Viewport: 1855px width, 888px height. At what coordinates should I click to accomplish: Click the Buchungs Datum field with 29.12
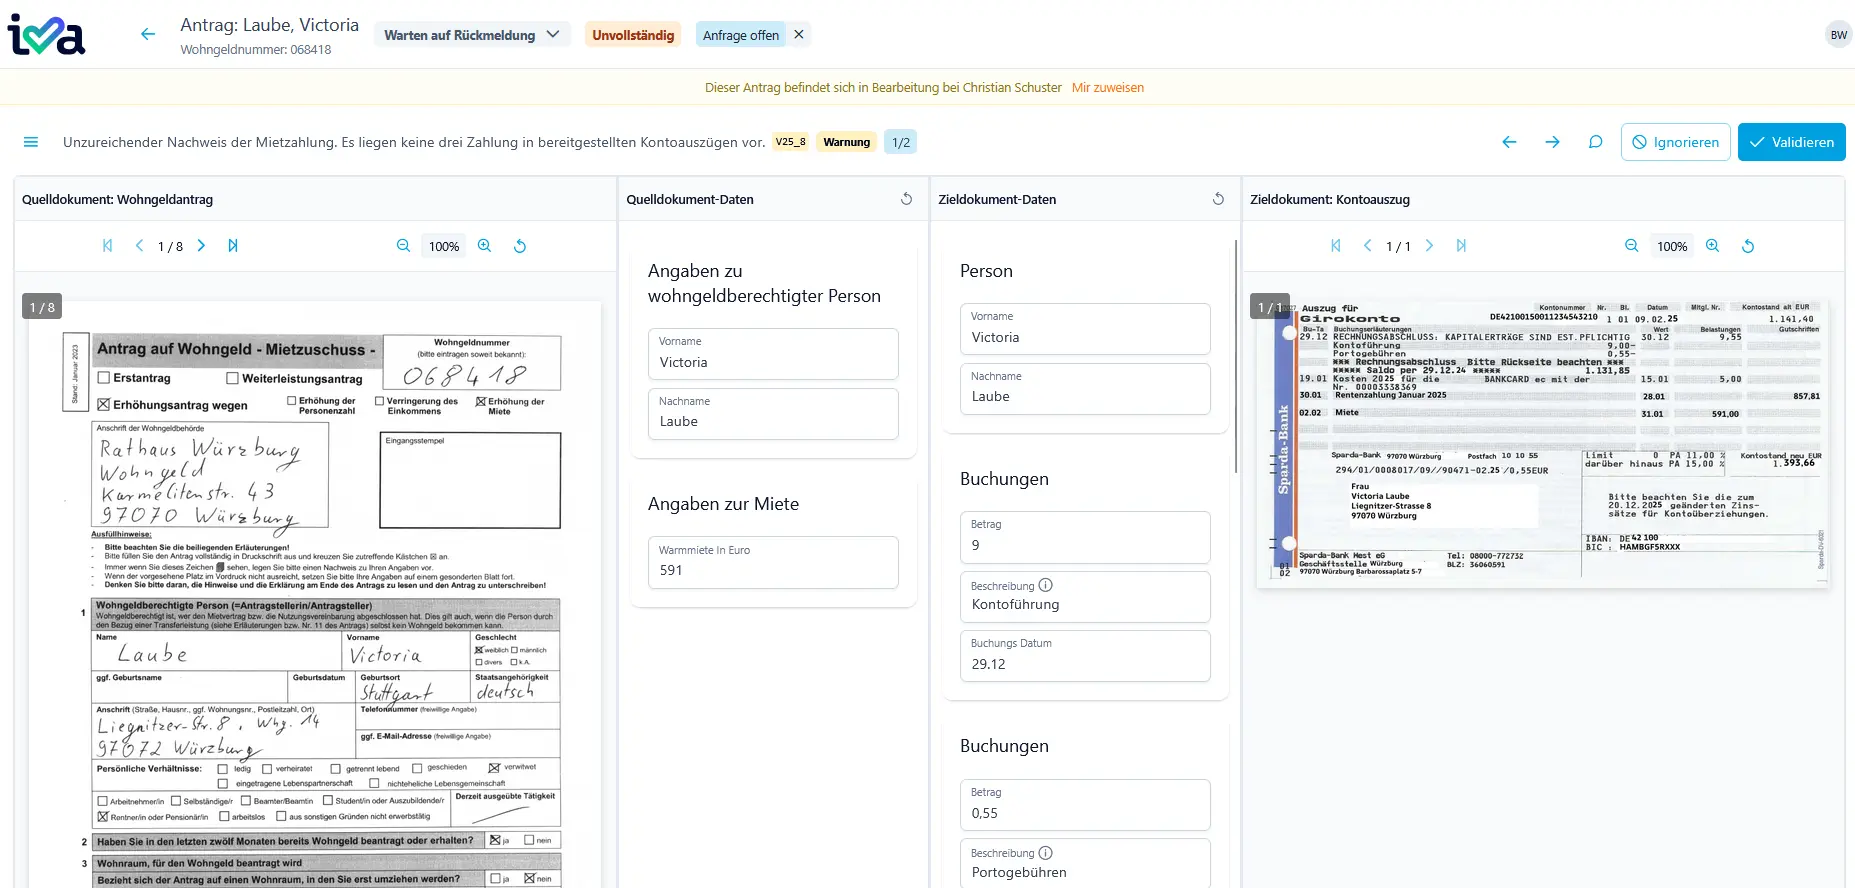point(1084,663)
